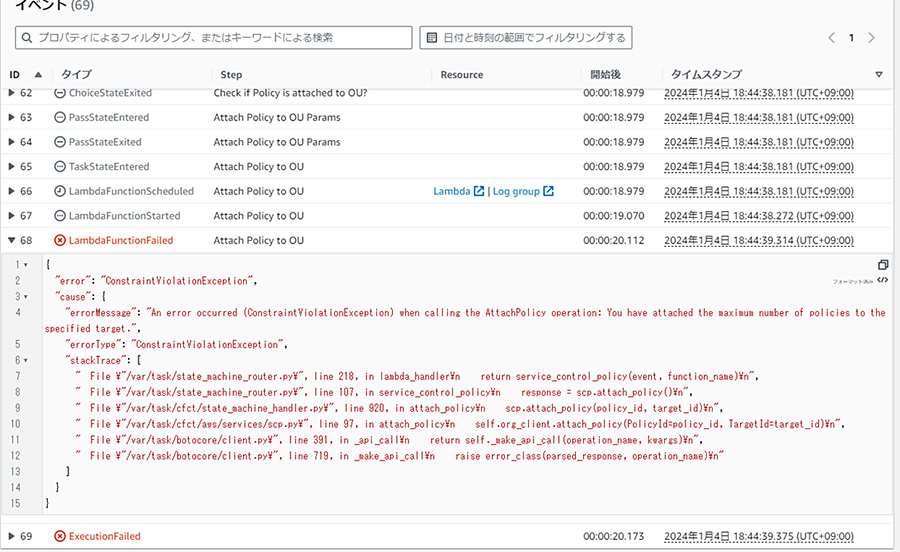Click the イベント (69) heading
The width and height of the screenshot is (900, 552).
(55, 6)
